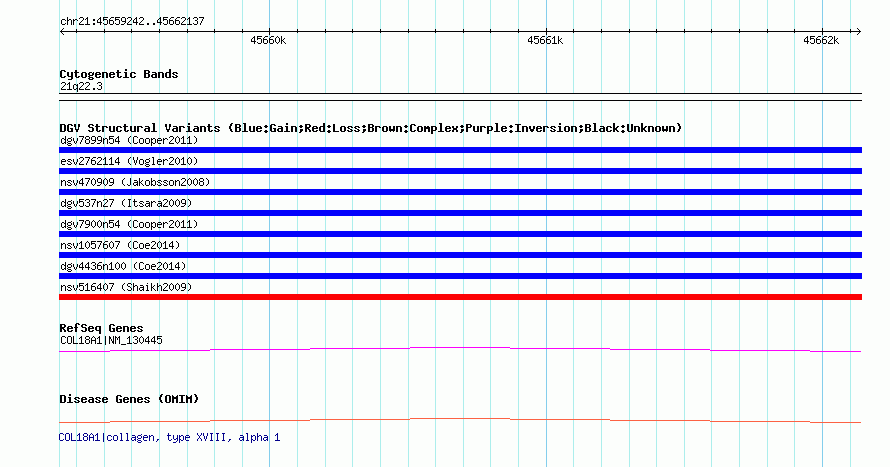
Task: Click the red loss bar under nsv516407
Action: 460,297
